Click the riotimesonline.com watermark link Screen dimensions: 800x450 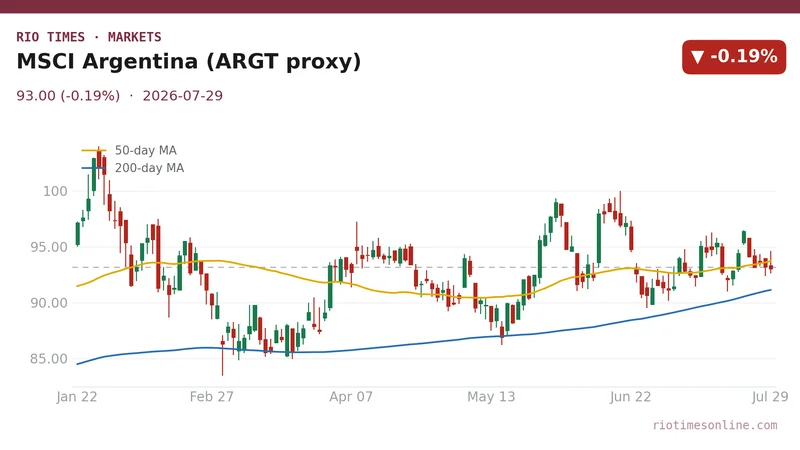click(715, 425)
